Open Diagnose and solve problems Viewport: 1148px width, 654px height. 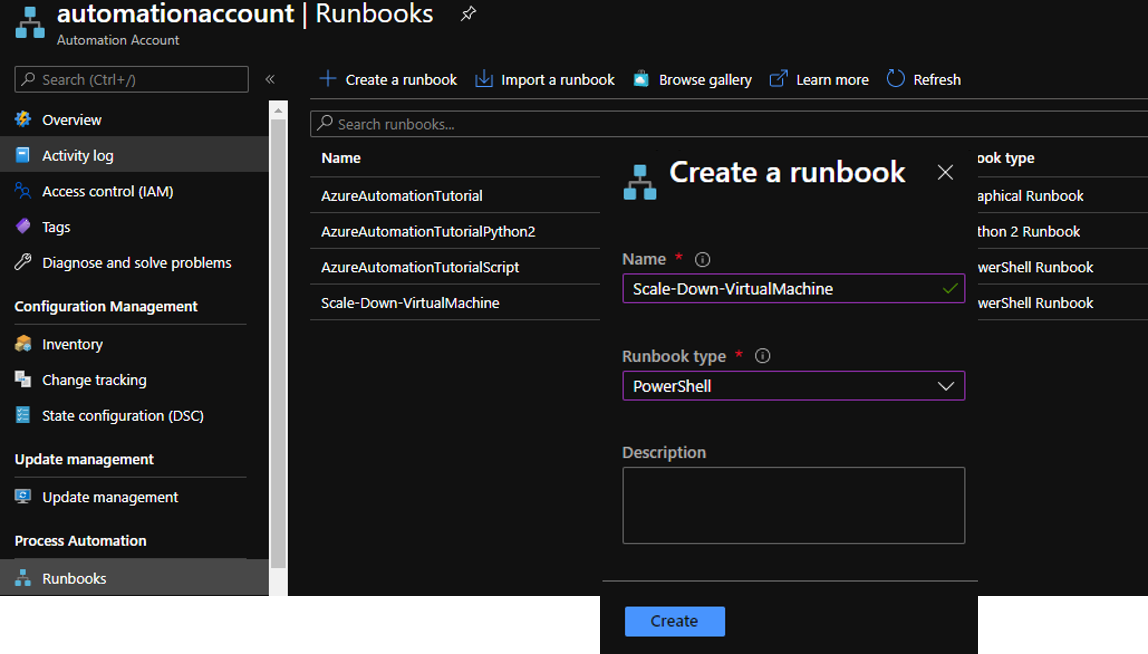click(135, 263)
